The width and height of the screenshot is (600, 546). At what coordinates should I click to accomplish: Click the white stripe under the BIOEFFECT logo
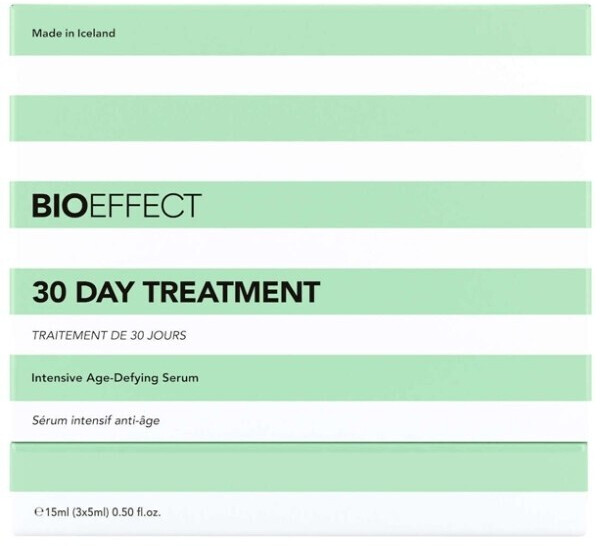point(300,248)
